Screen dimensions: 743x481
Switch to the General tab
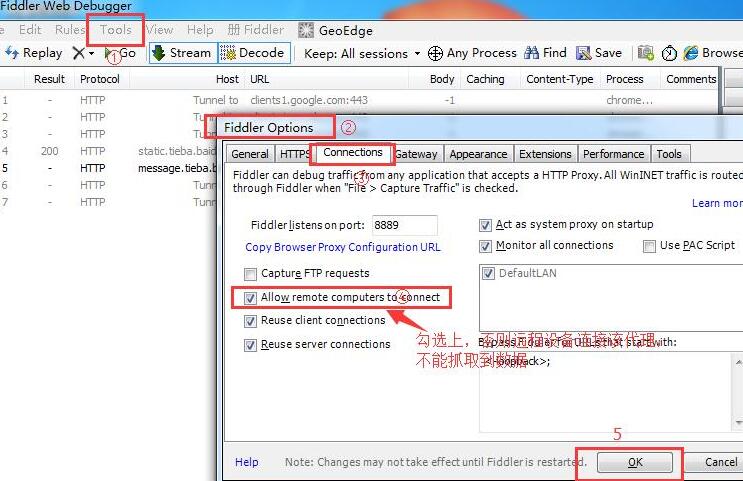click(250, 154)
